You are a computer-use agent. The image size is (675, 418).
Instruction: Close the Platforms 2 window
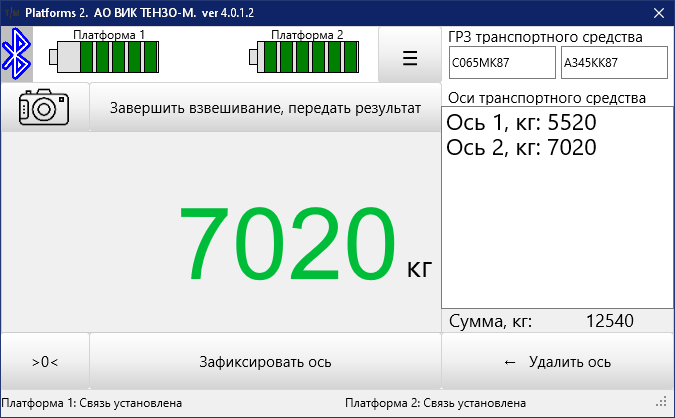click(657, 12)
